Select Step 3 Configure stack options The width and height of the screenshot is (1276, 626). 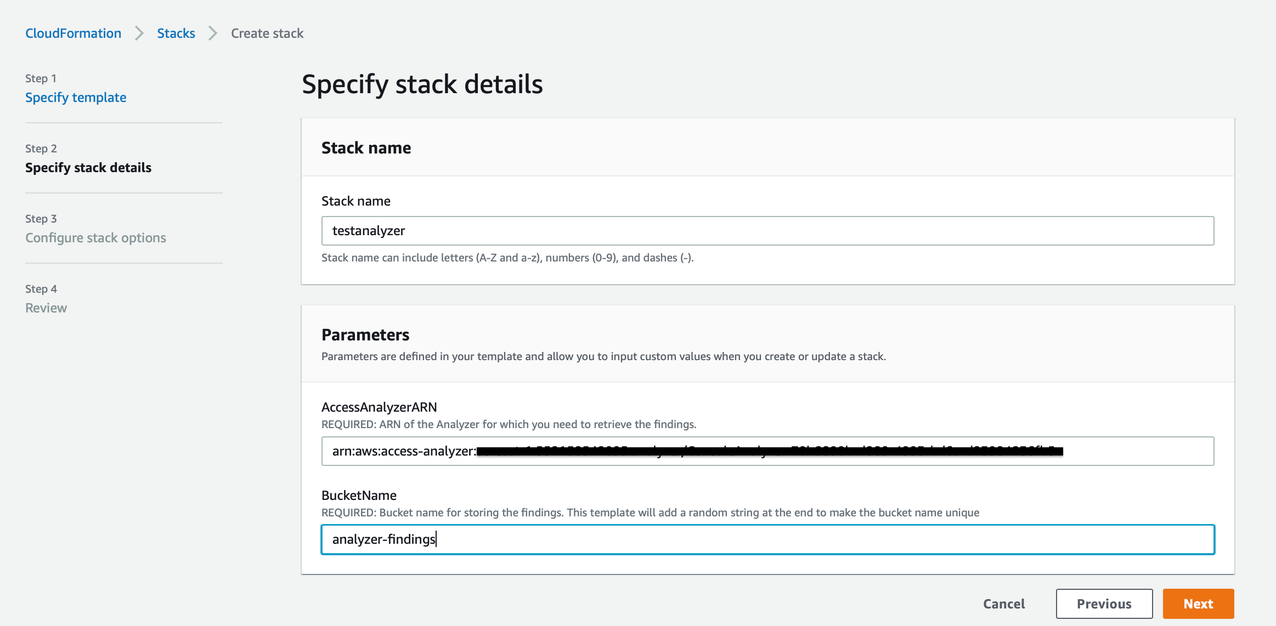click(95, 237)
